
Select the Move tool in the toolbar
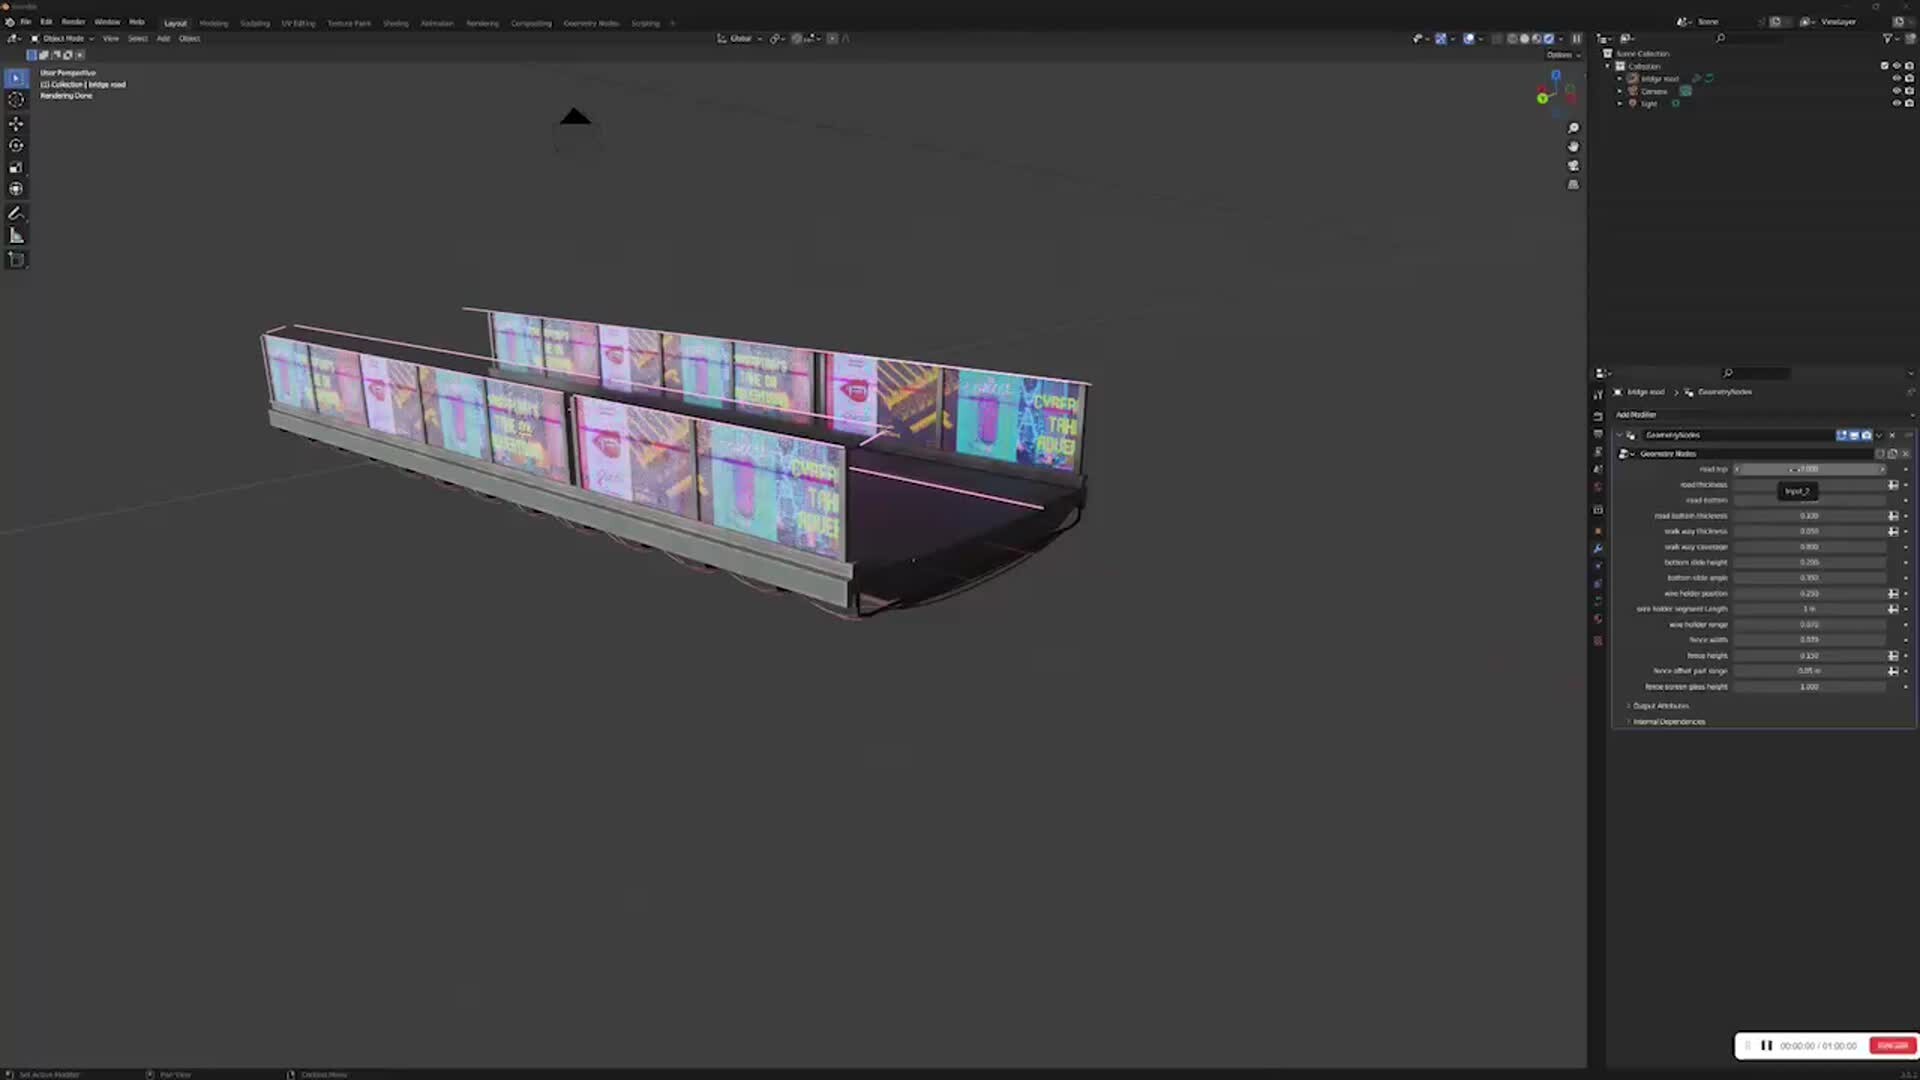click(16, 124)
